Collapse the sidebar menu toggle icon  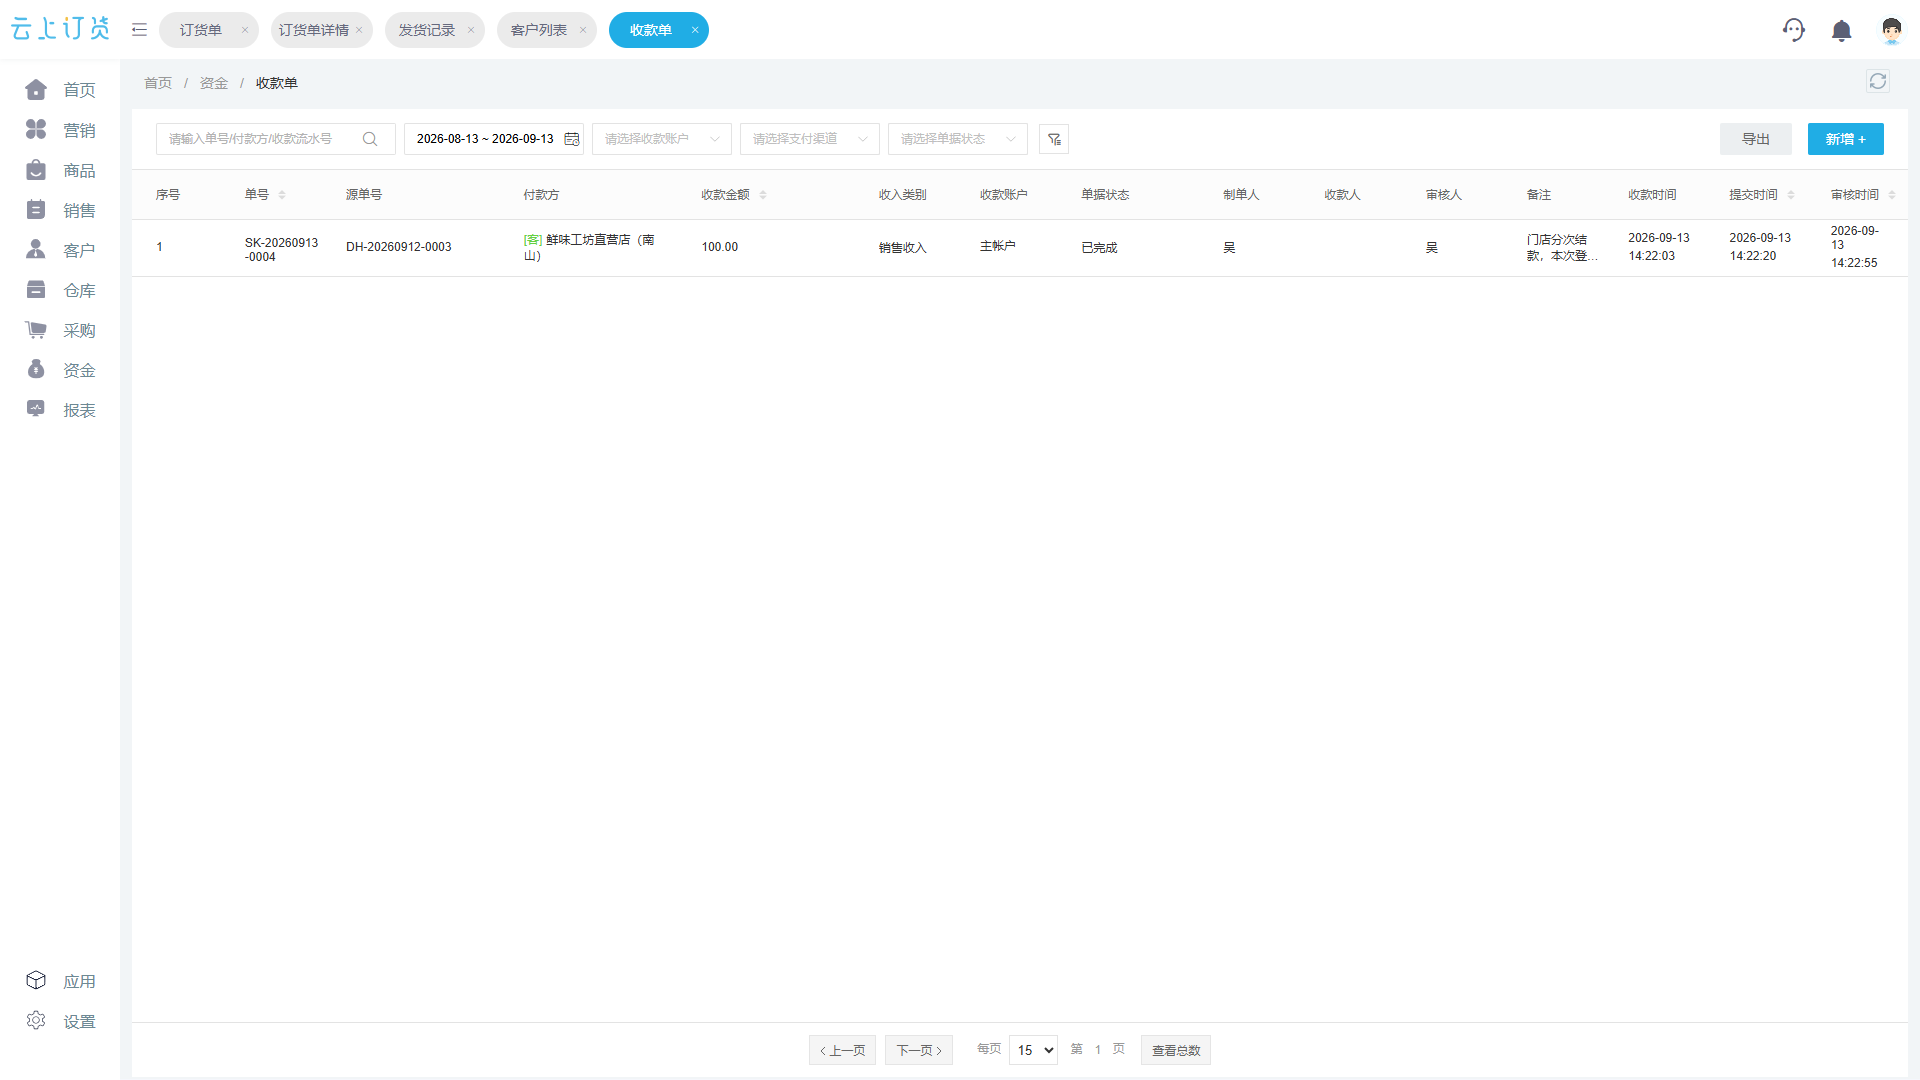pyautogui.click(x=139, y=30)
